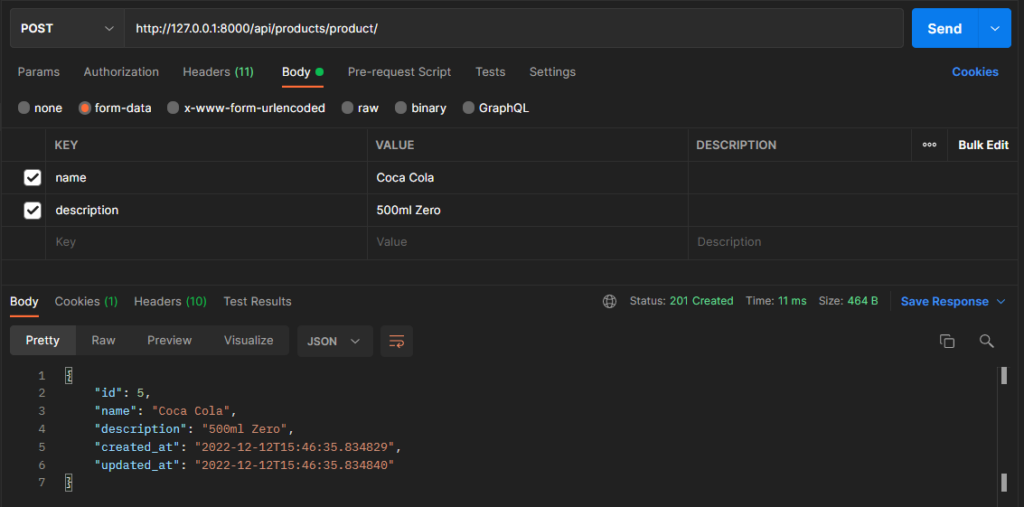Viewport: 1024px width, 507px height.
Task: Open the Test Results tab
Action: (x=257, y=301)
